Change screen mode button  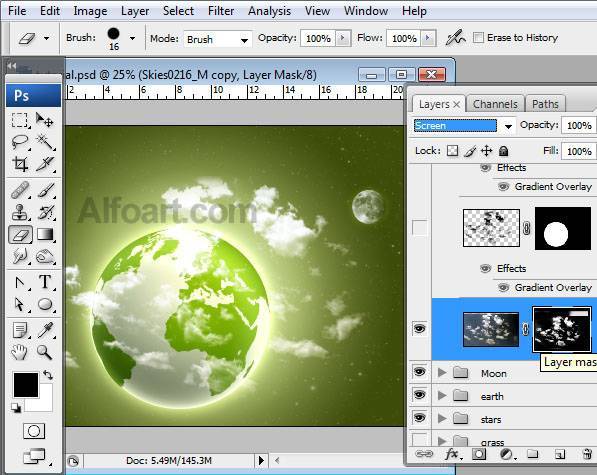(34, 456)
